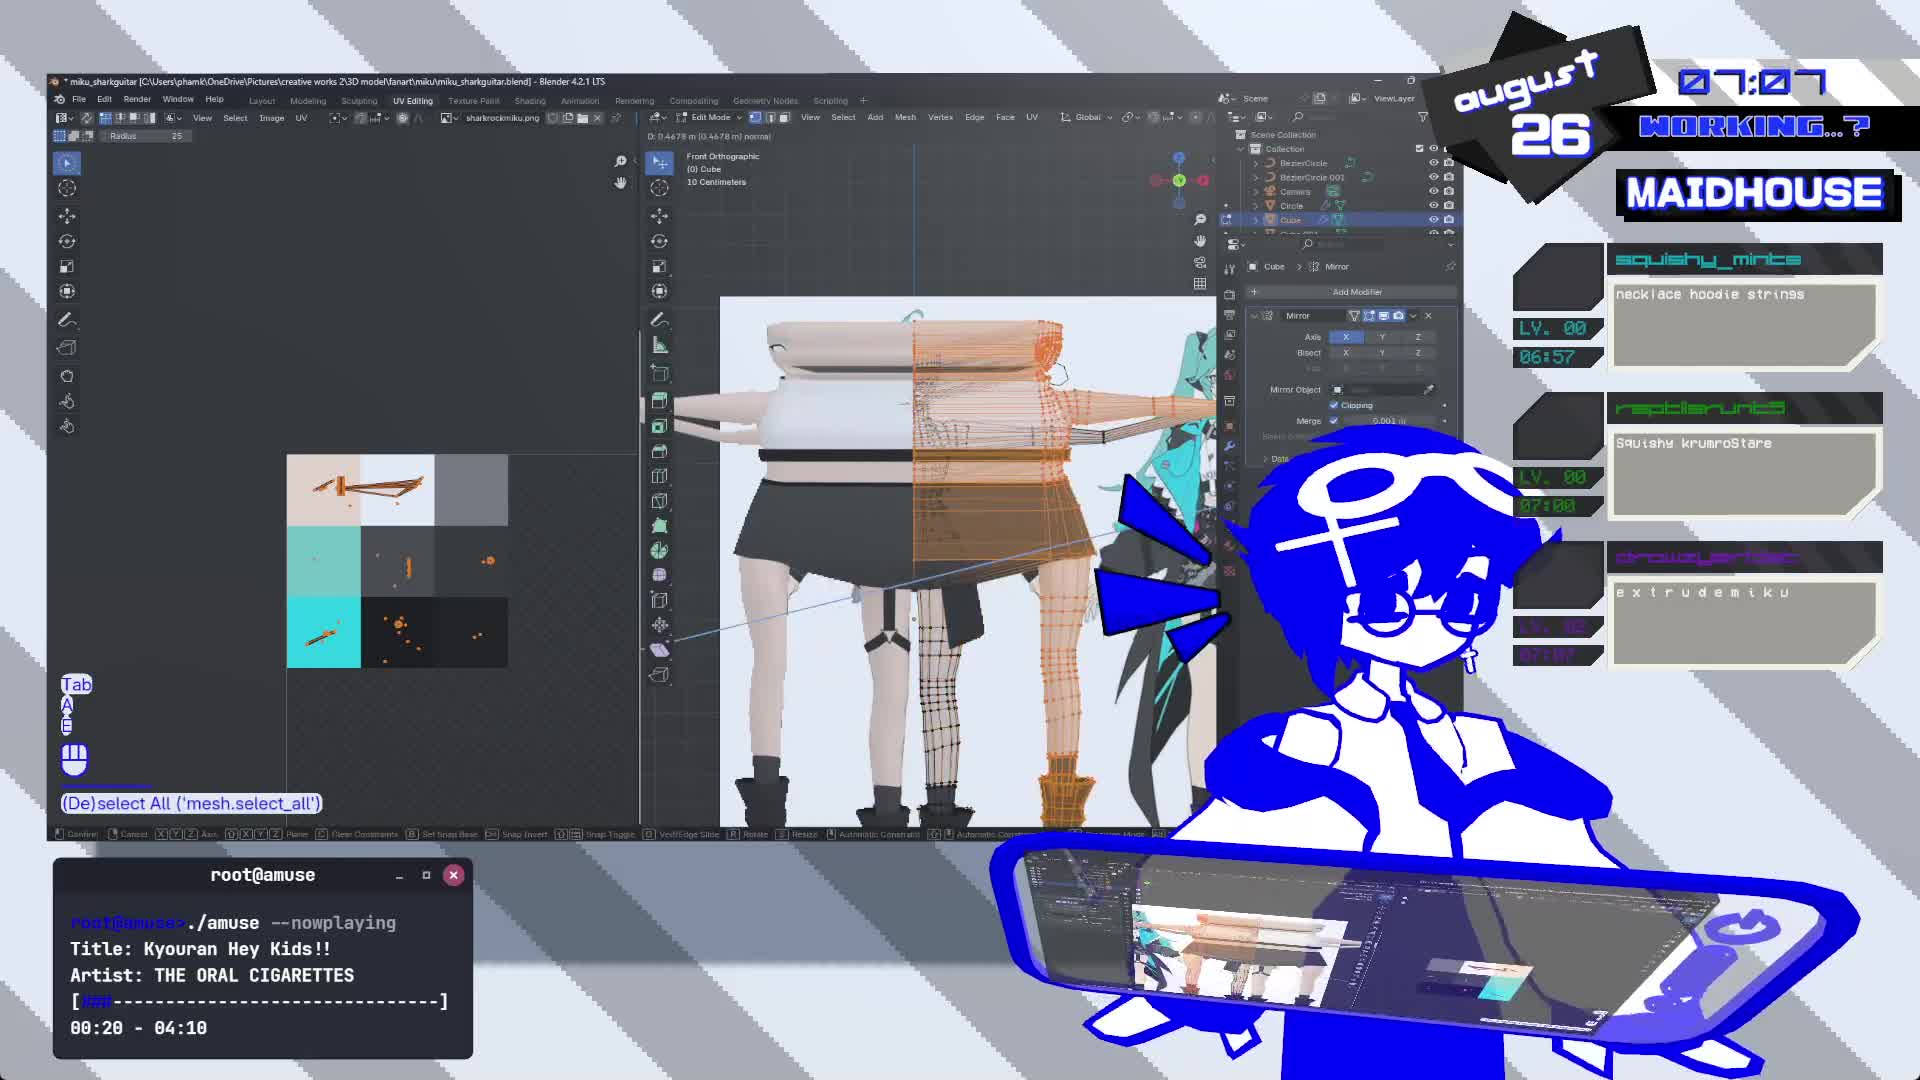The image size is (1920, 1080).
Task: Toggle Bisect X button
Action: pyautogui.click(x=1346, y=353)
